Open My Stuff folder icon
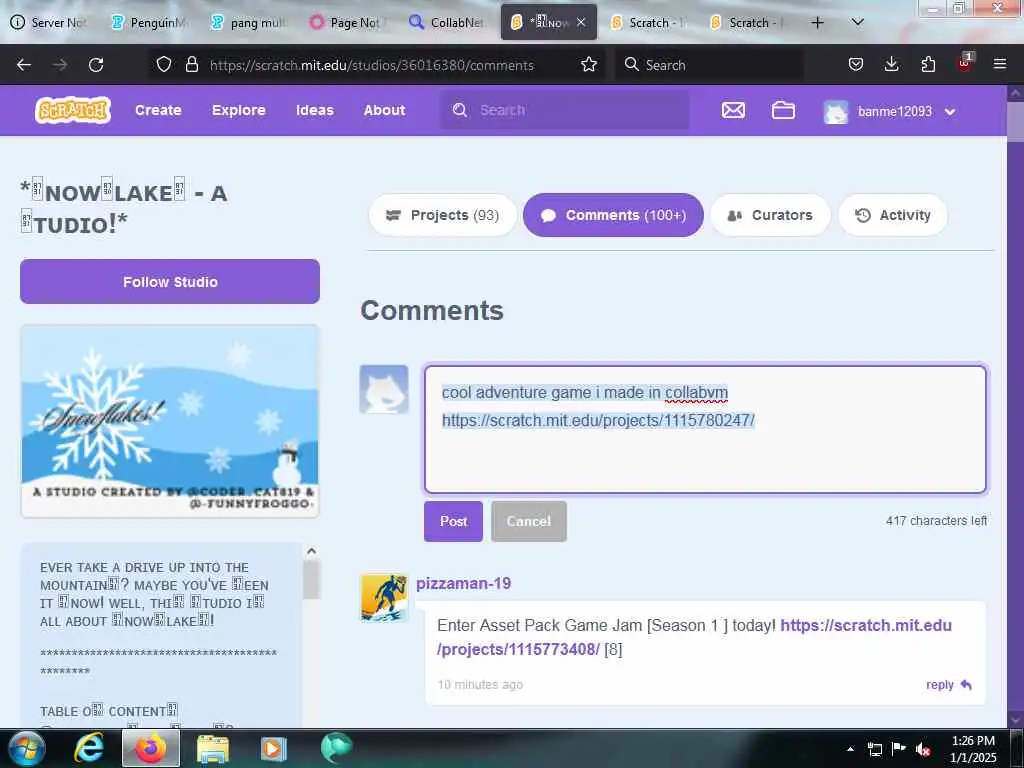 tap(783, 110)
